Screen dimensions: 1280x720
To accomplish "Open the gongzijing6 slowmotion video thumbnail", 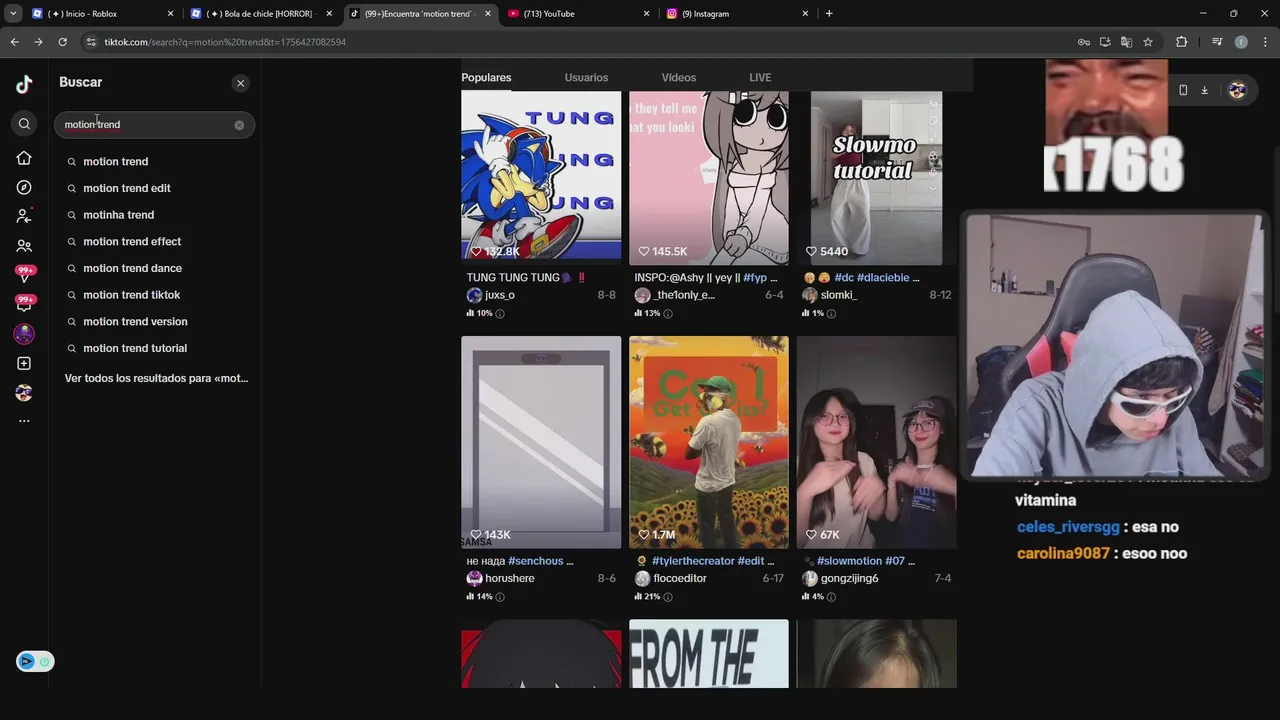I will point(877,442).
